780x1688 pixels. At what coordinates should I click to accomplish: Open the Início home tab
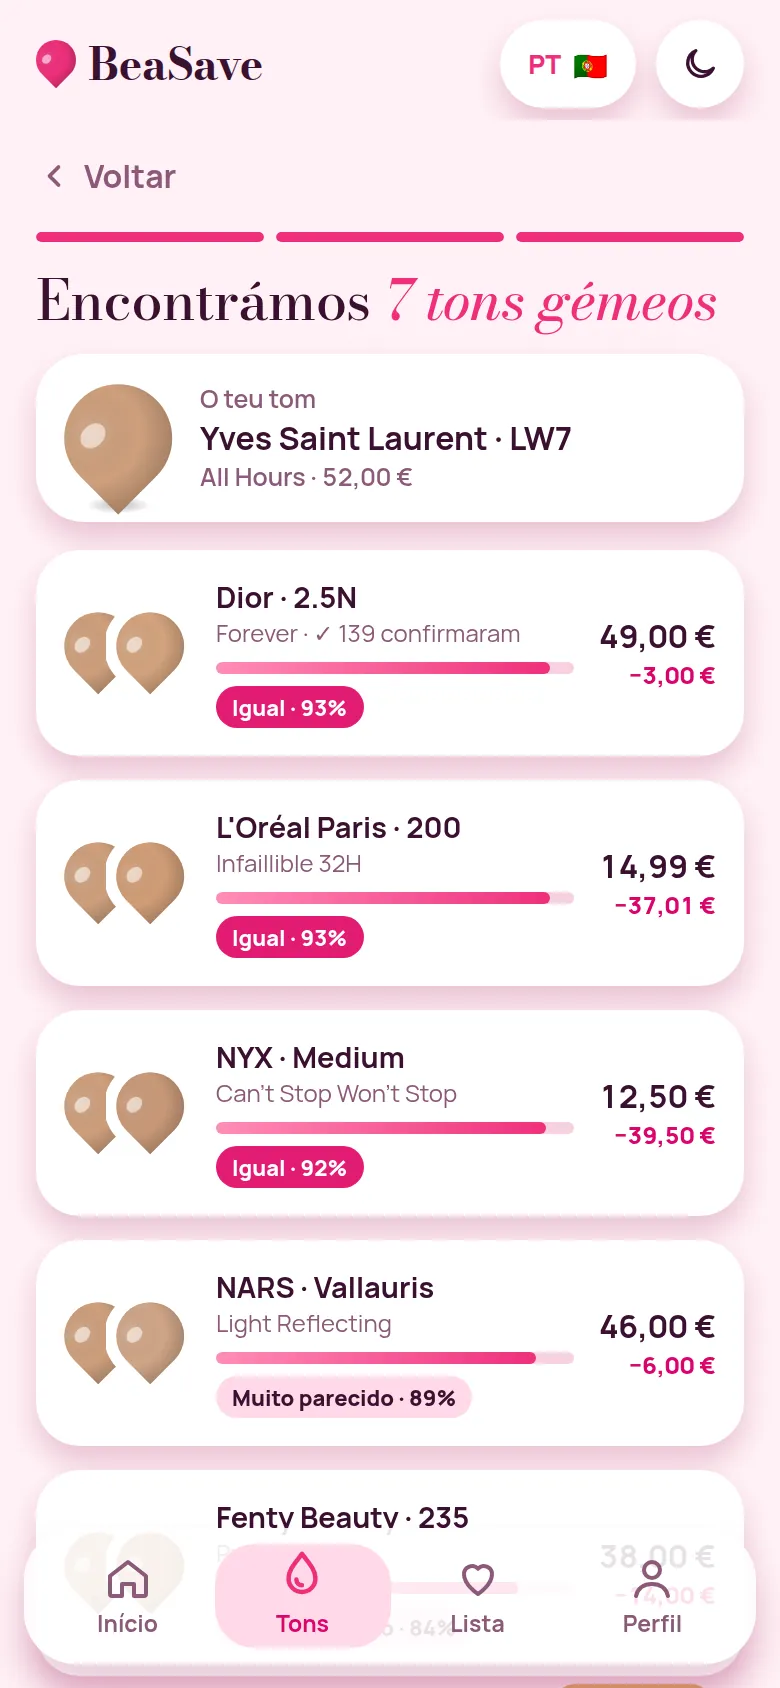click(127, 1597)
